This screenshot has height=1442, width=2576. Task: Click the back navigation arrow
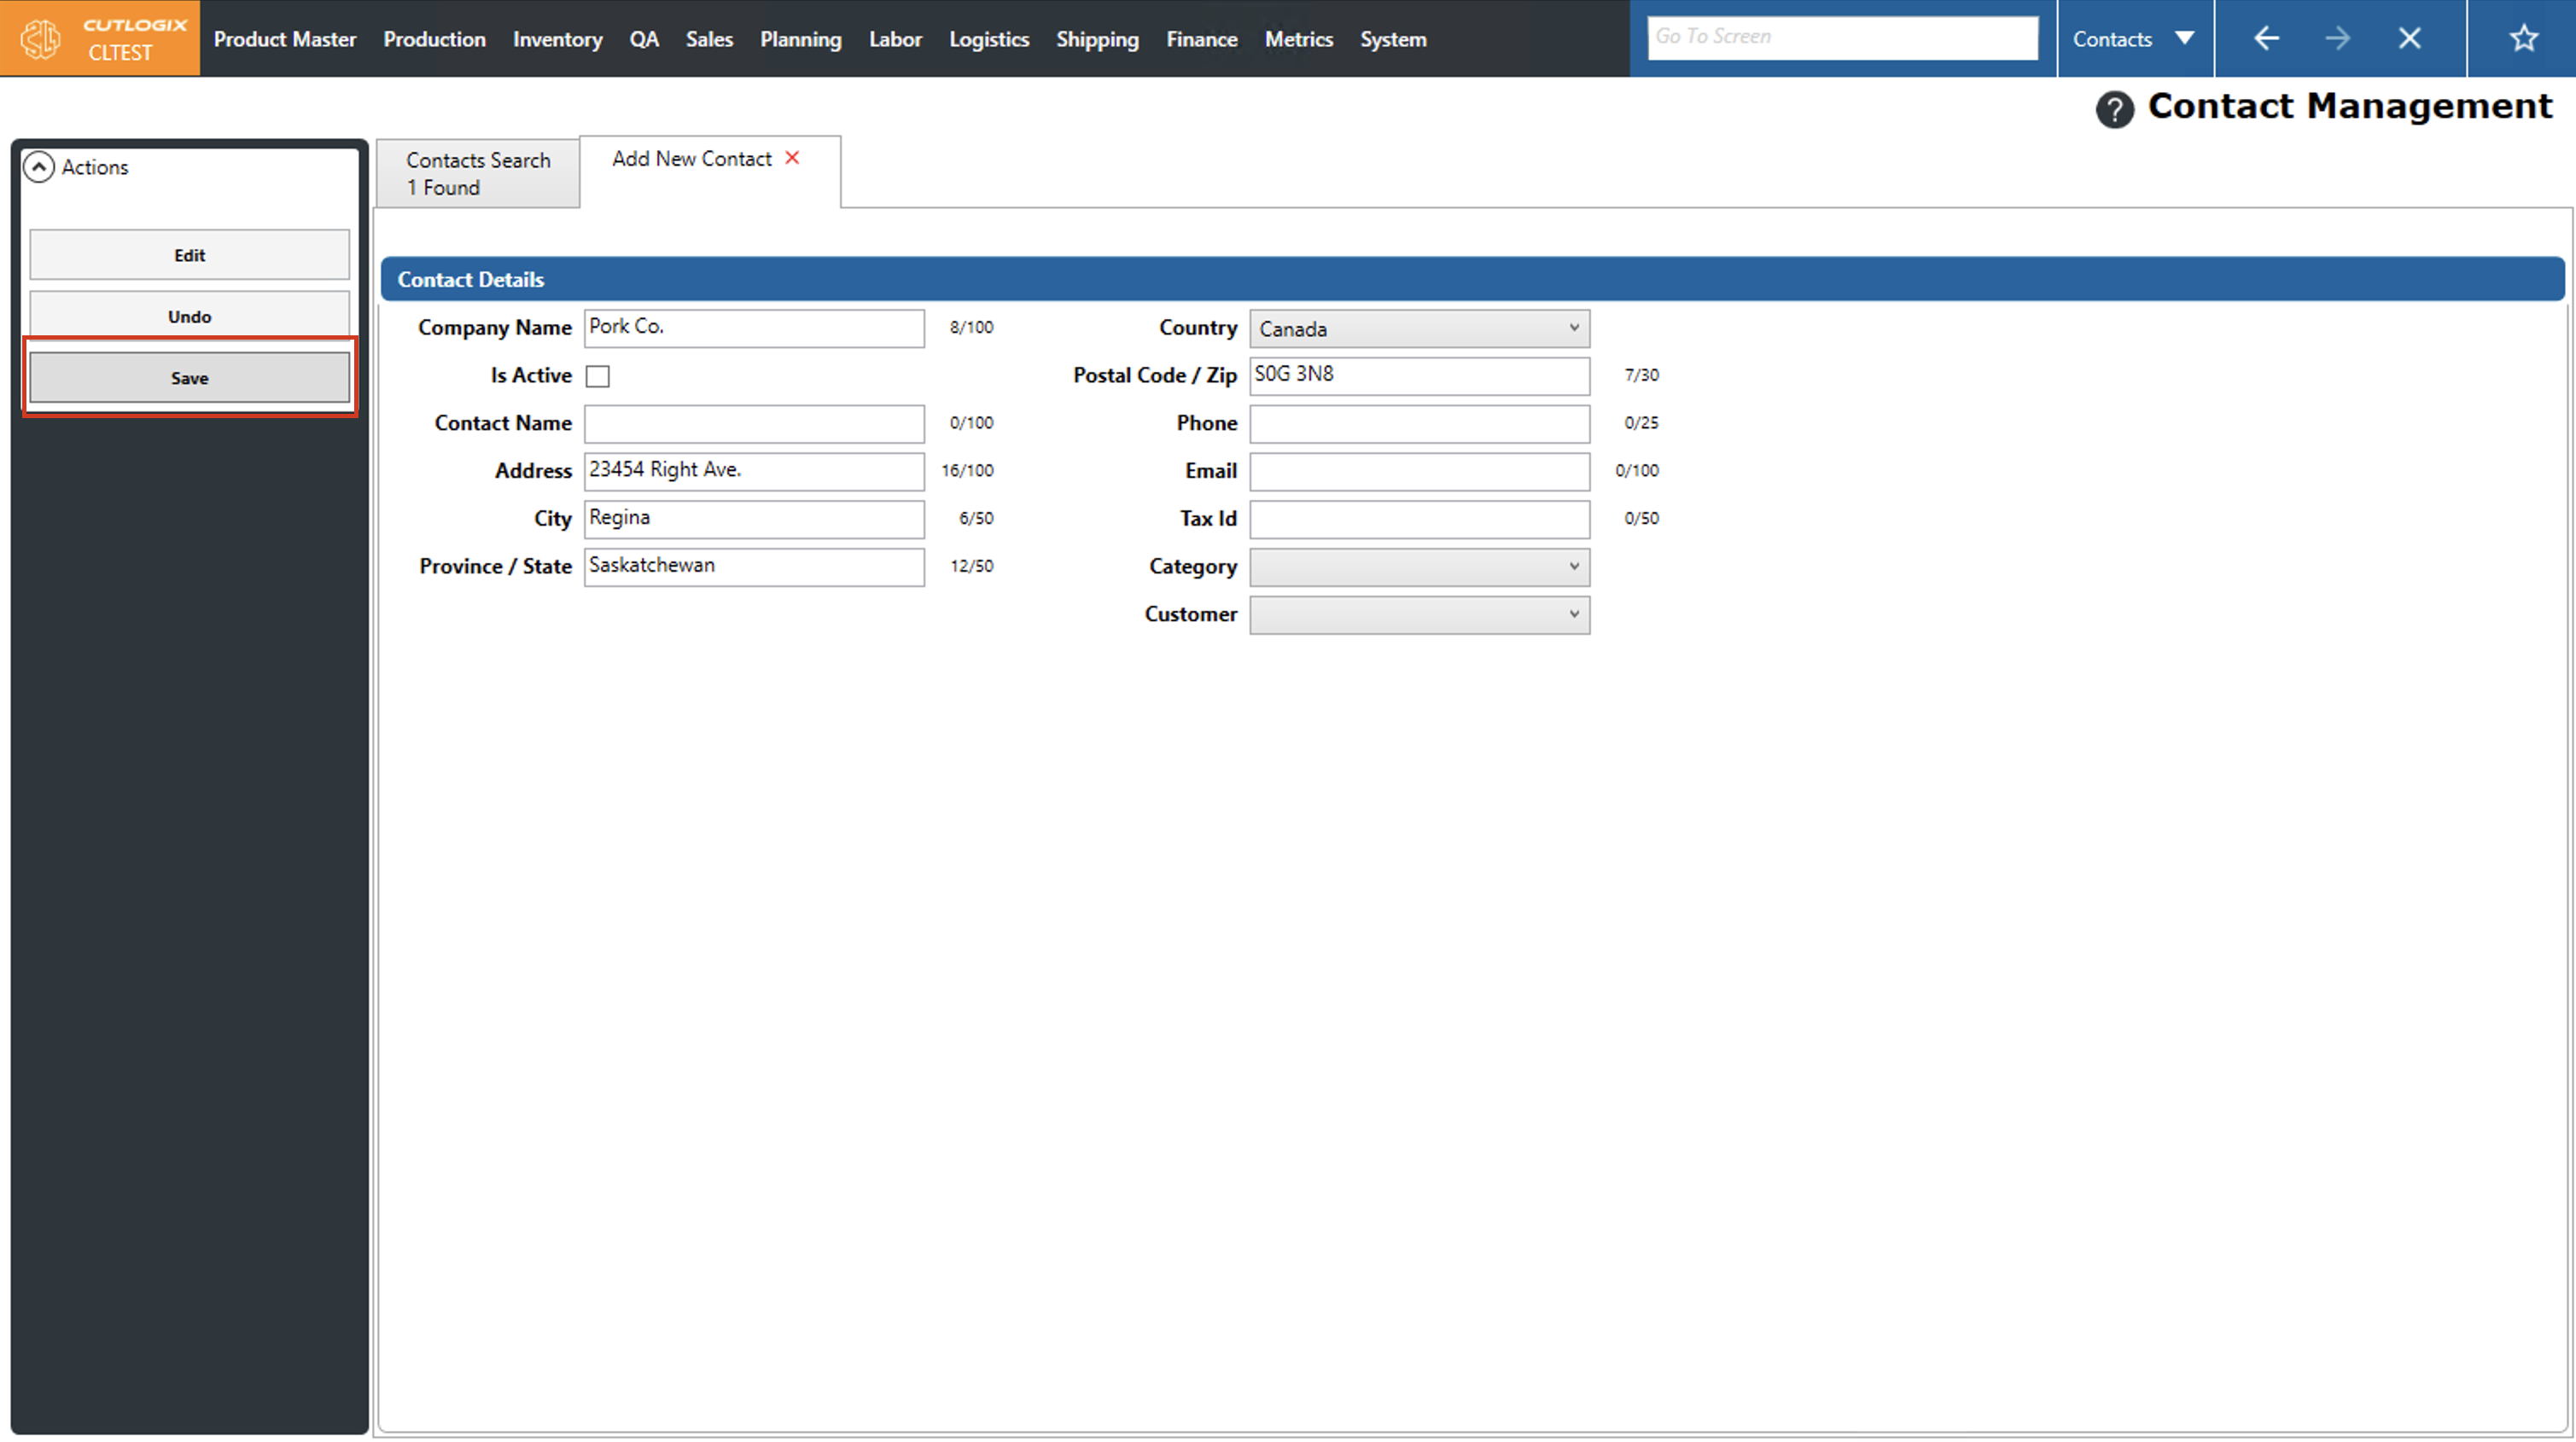click(x=2266, y=39)
